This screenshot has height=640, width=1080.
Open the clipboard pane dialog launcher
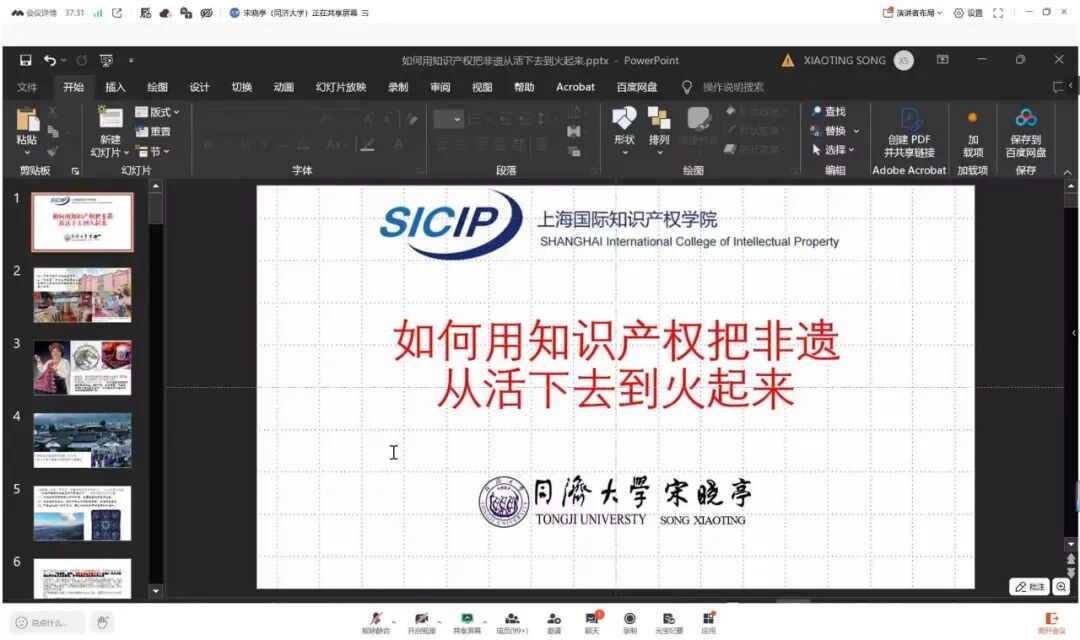tap(75, 171)
